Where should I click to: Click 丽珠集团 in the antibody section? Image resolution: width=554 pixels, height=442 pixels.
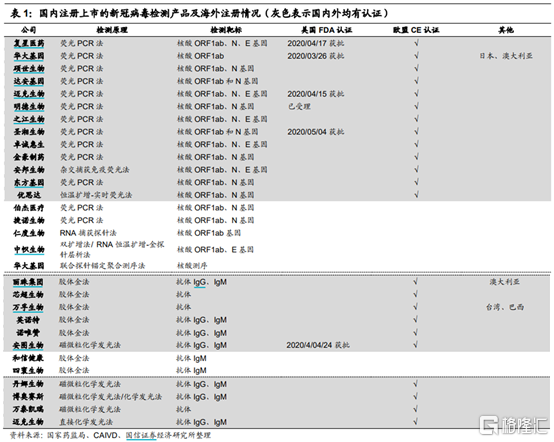pyautogui.click(x=28, y=282)
